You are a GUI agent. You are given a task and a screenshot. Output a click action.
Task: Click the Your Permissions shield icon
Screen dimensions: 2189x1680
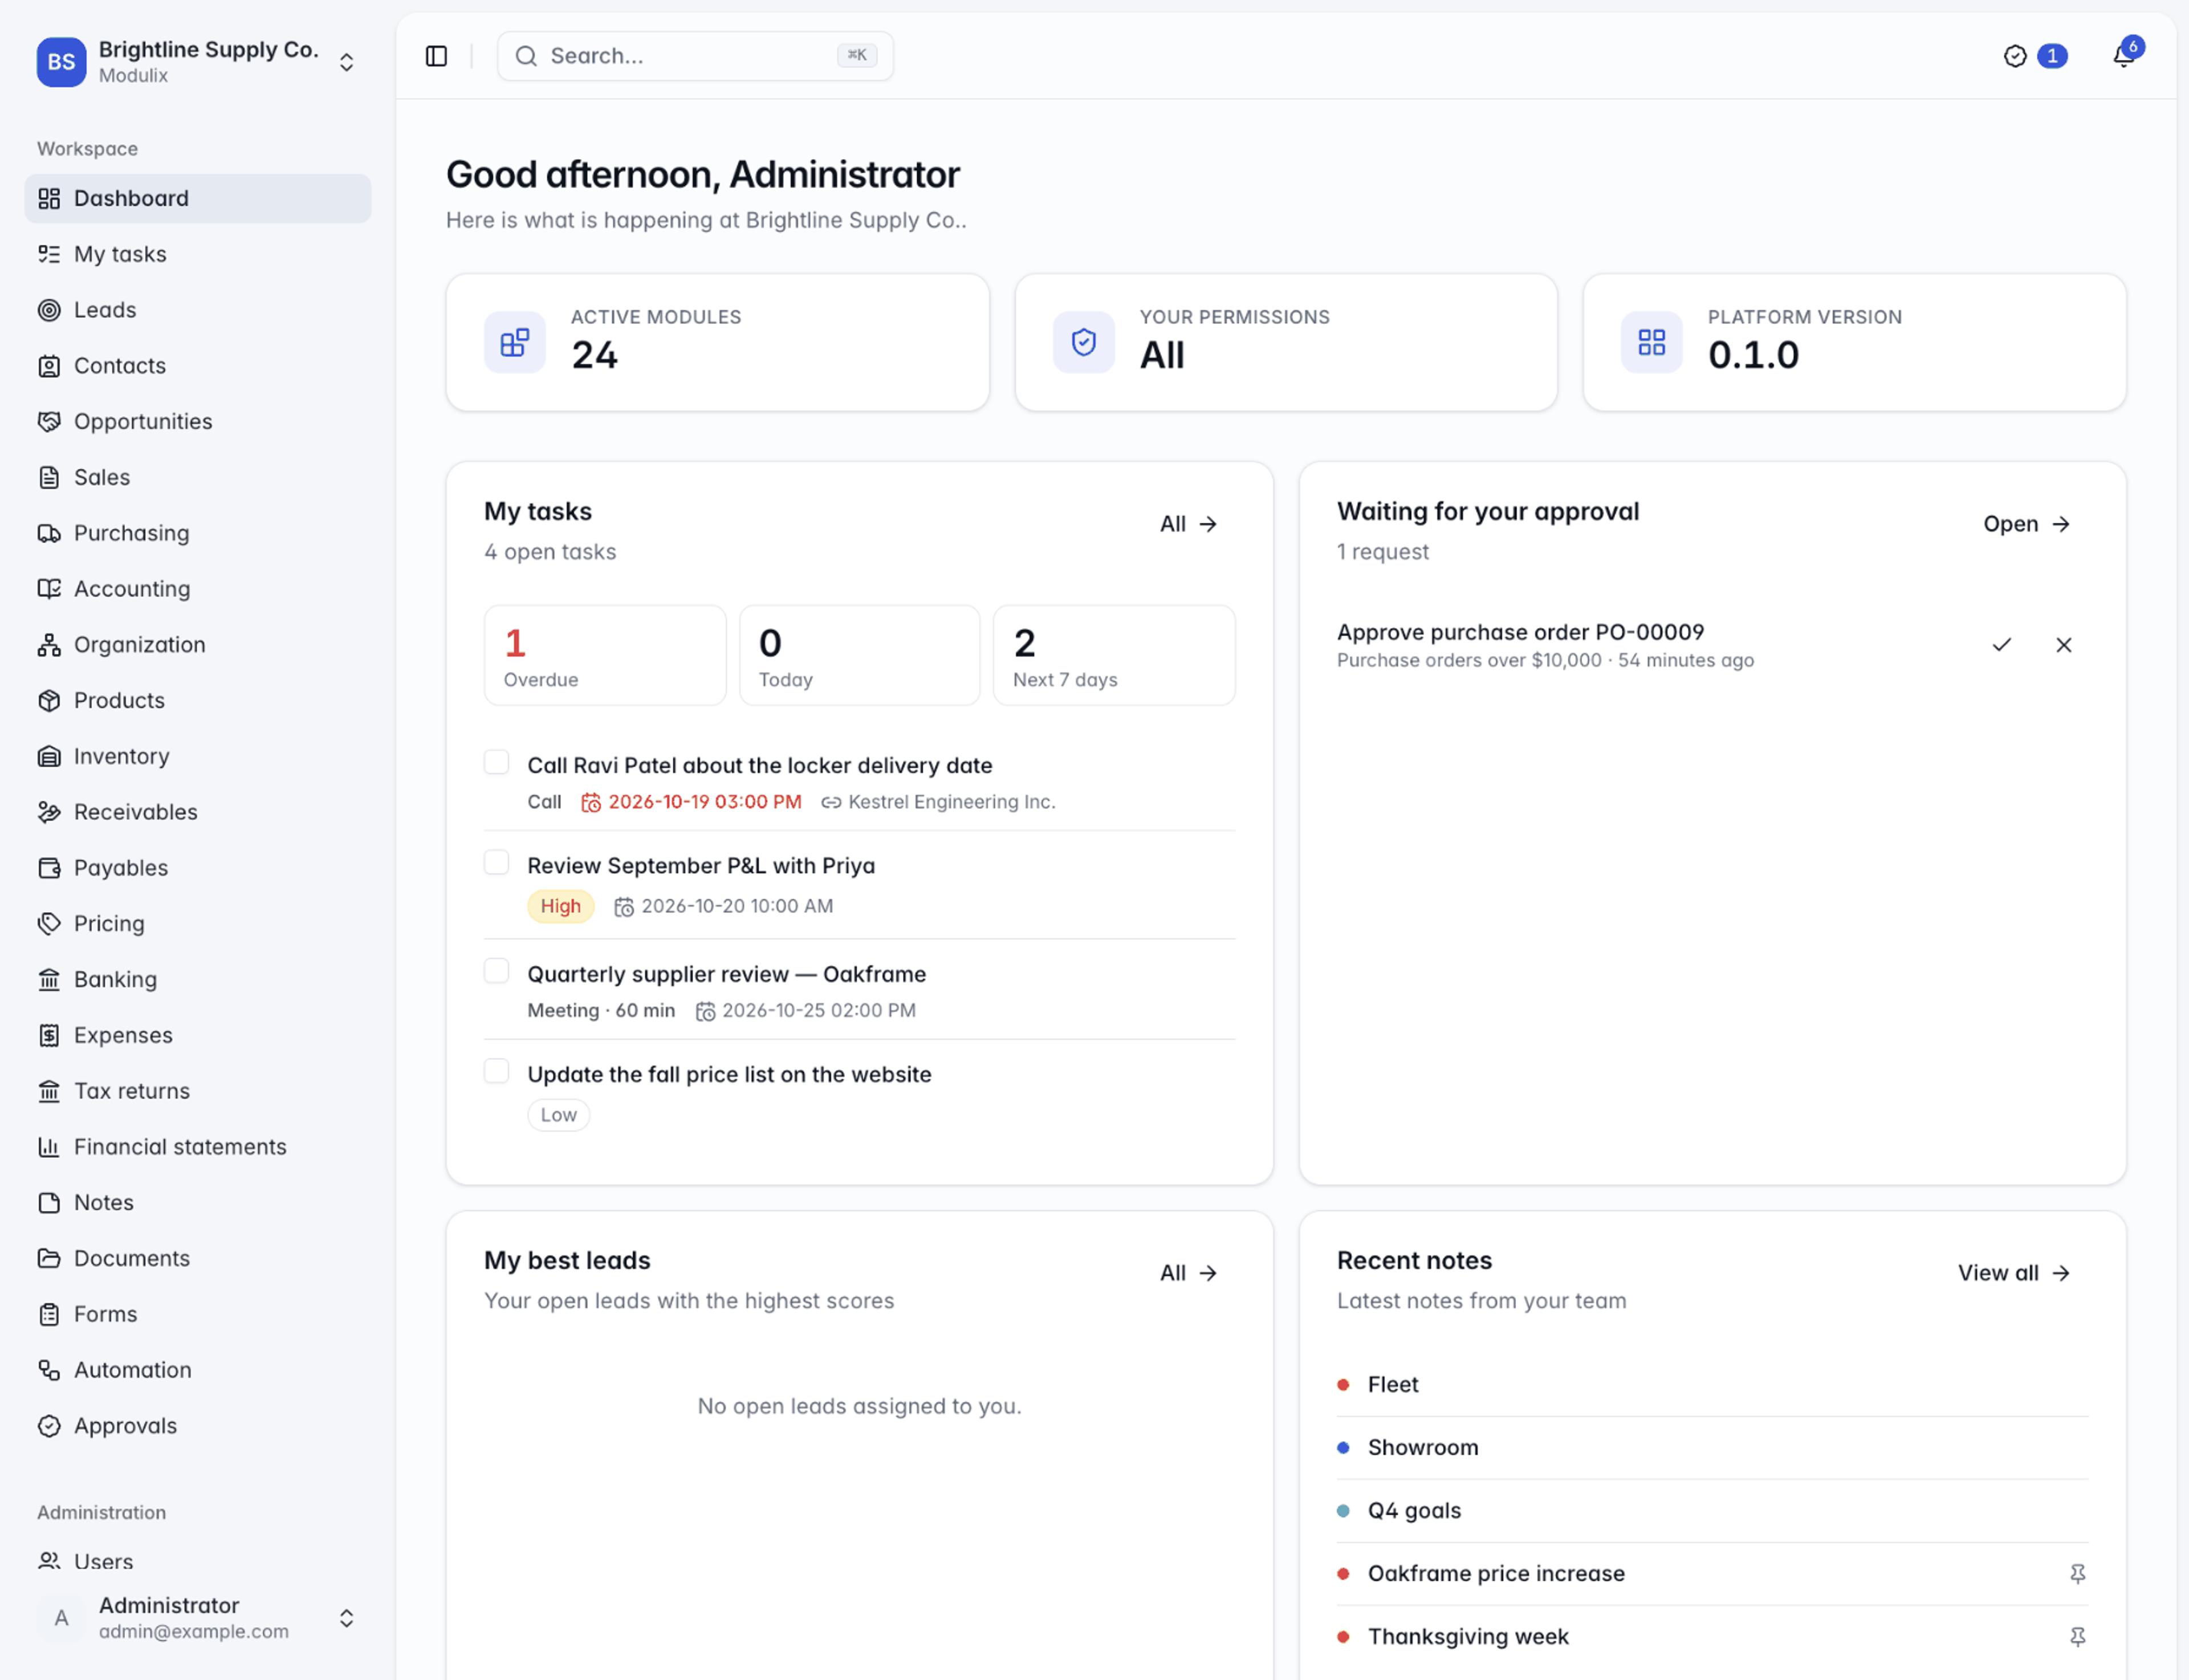[1083, 343]
